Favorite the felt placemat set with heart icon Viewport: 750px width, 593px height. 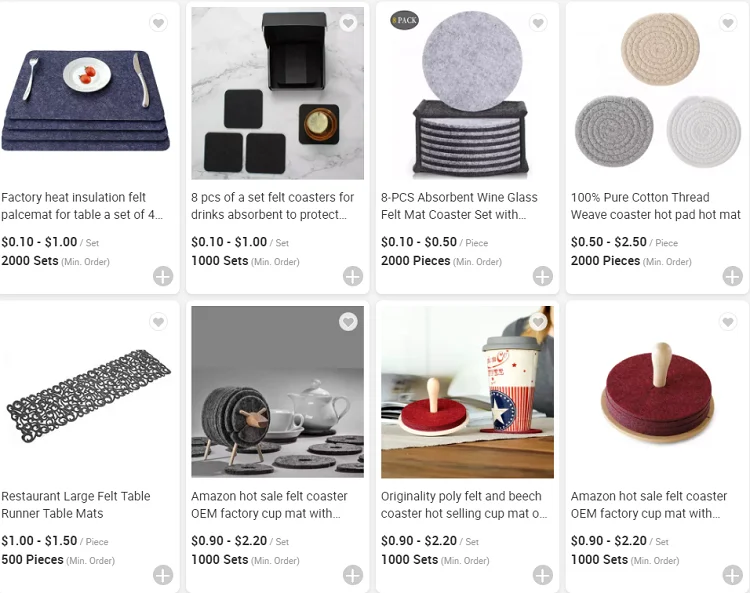158,23
